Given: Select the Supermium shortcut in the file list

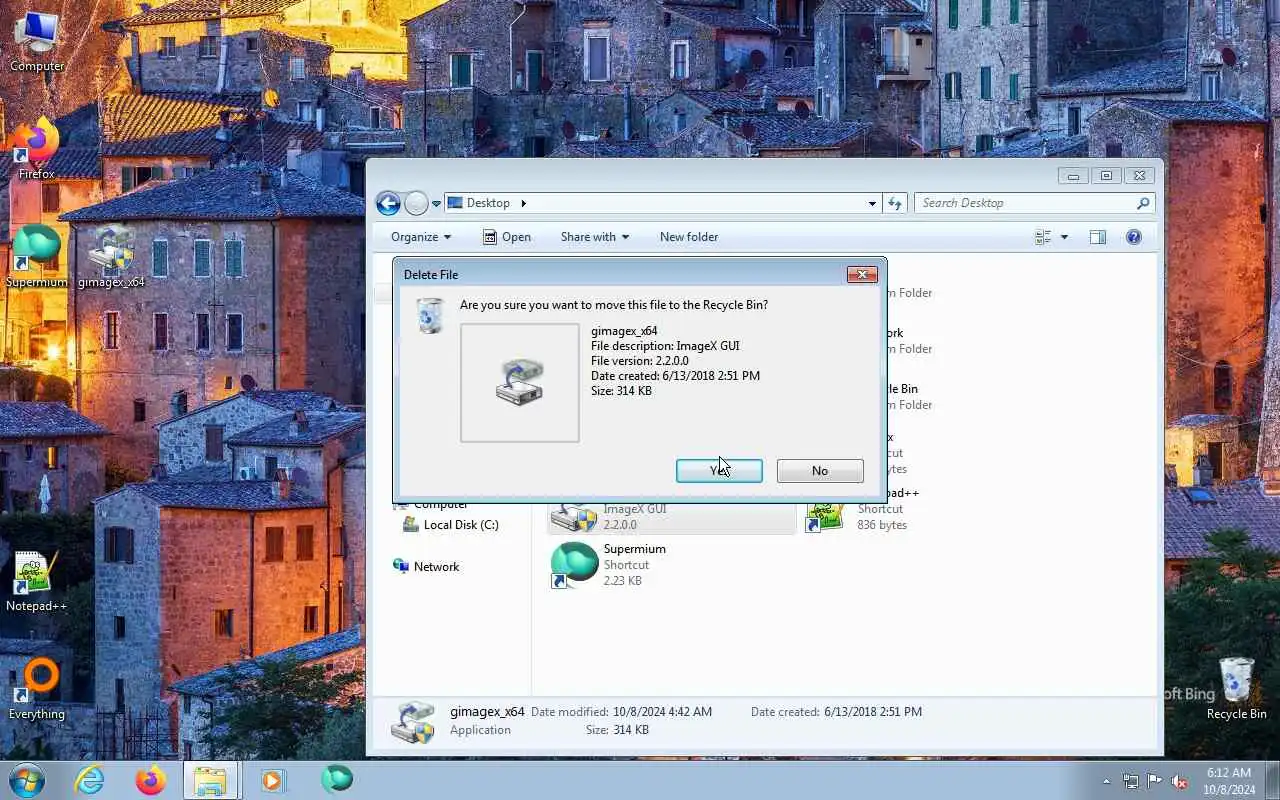Looking at the screenshot, I should click(x=672, y=565).
